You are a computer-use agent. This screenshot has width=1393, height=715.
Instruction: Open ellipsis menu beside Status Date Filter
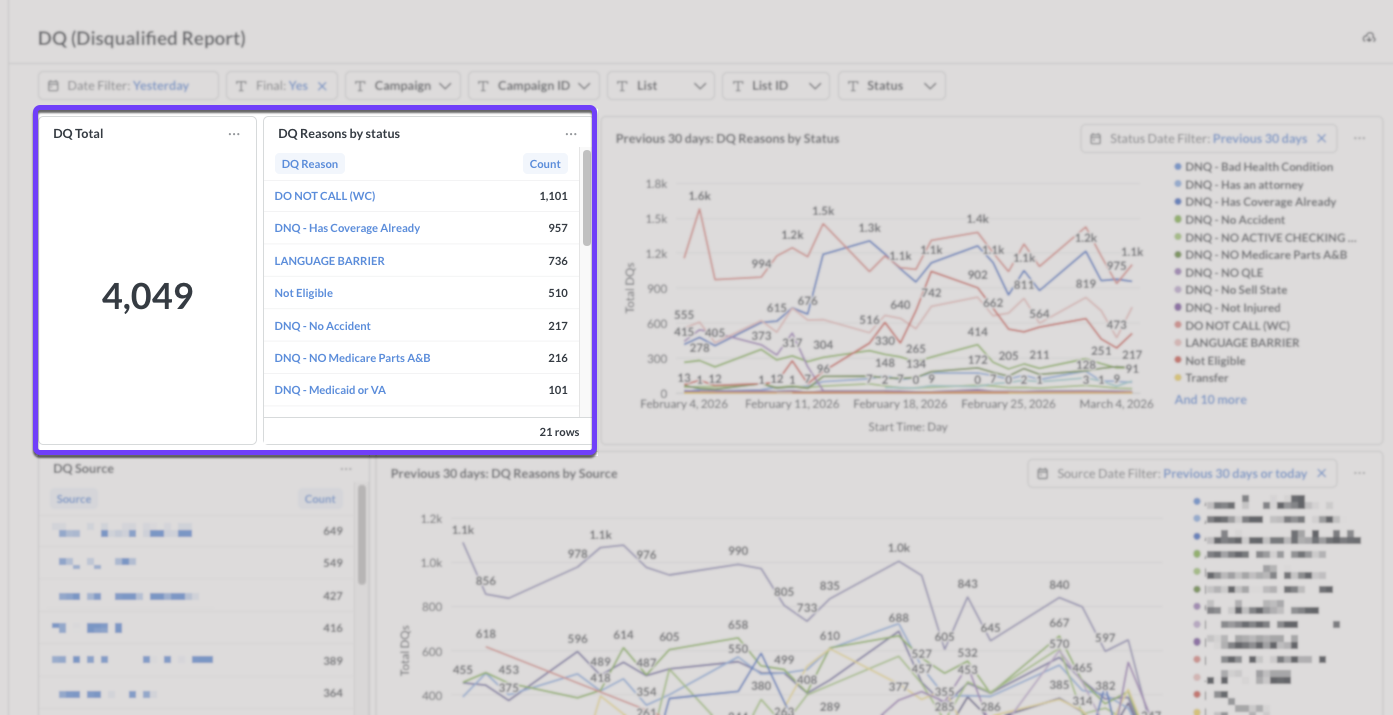point(1359,139)
